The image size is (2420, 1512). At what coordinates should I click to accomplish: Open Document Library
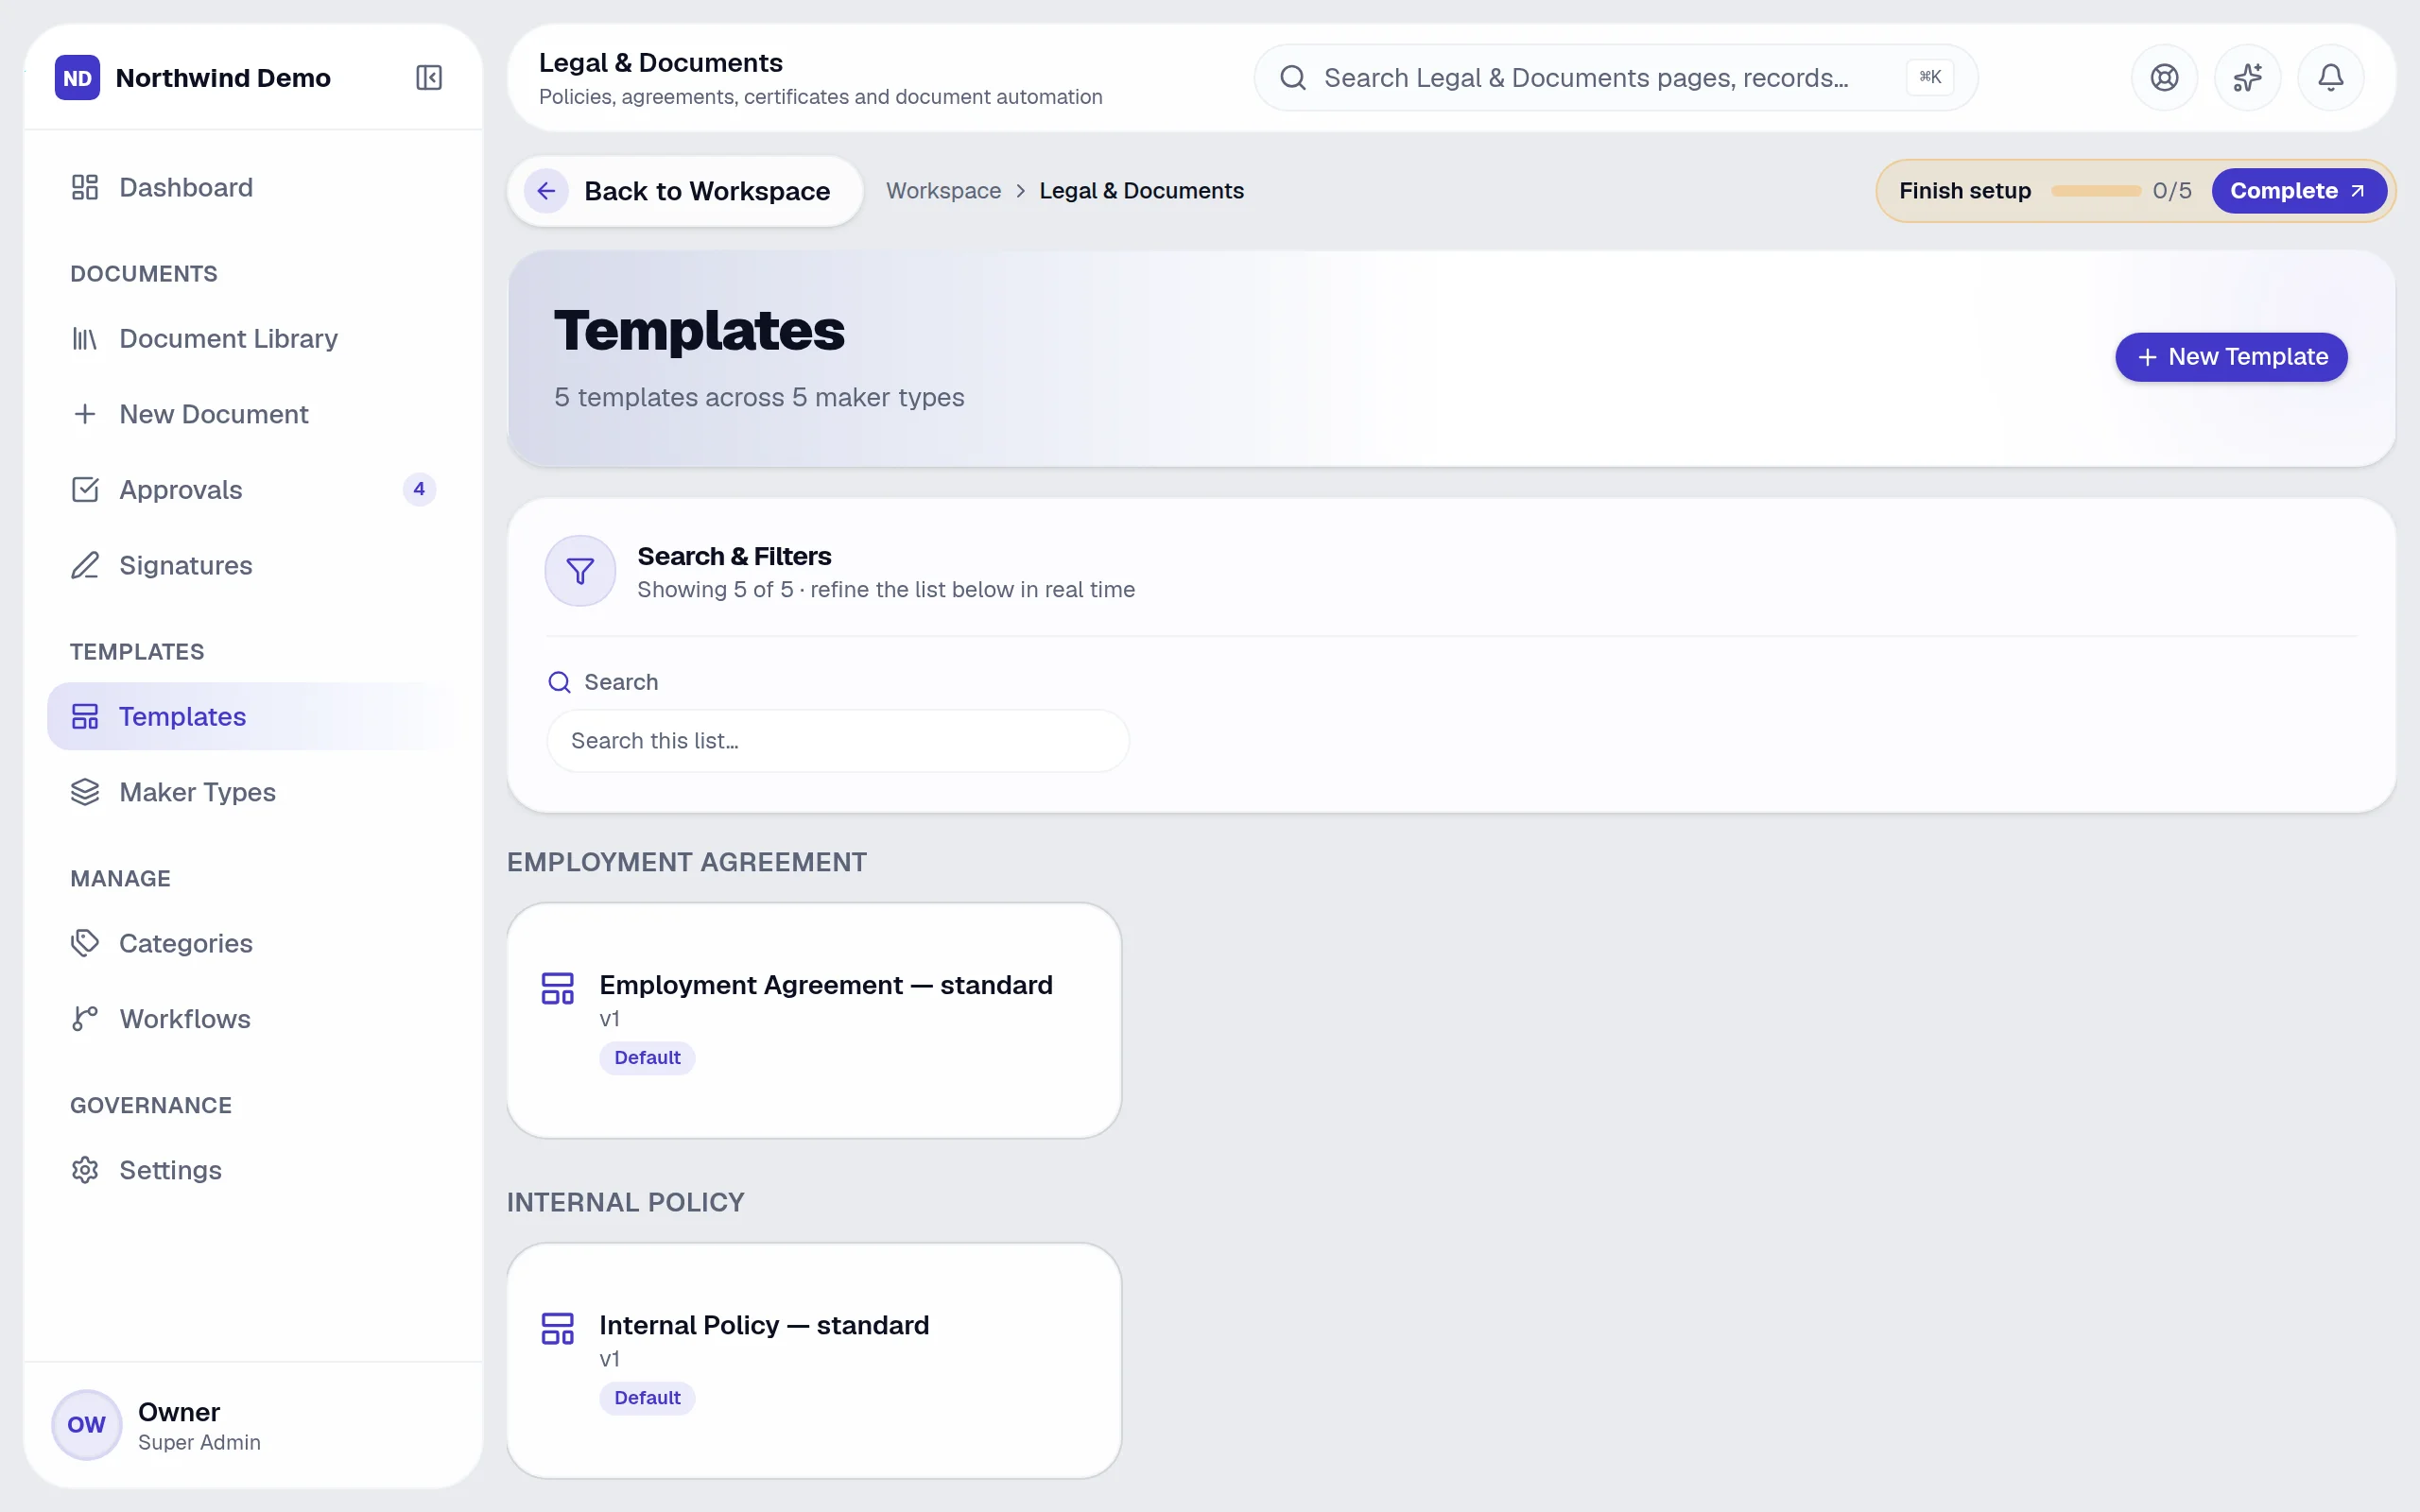pyautogui.click(x=253, y=338)
